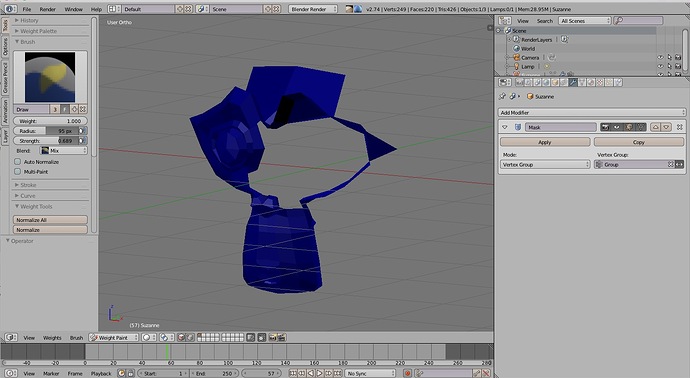Open the All Scenes outliner display dropdown
Image resolution: width=690 pixels, height=378 pixels.
[585, 21]
